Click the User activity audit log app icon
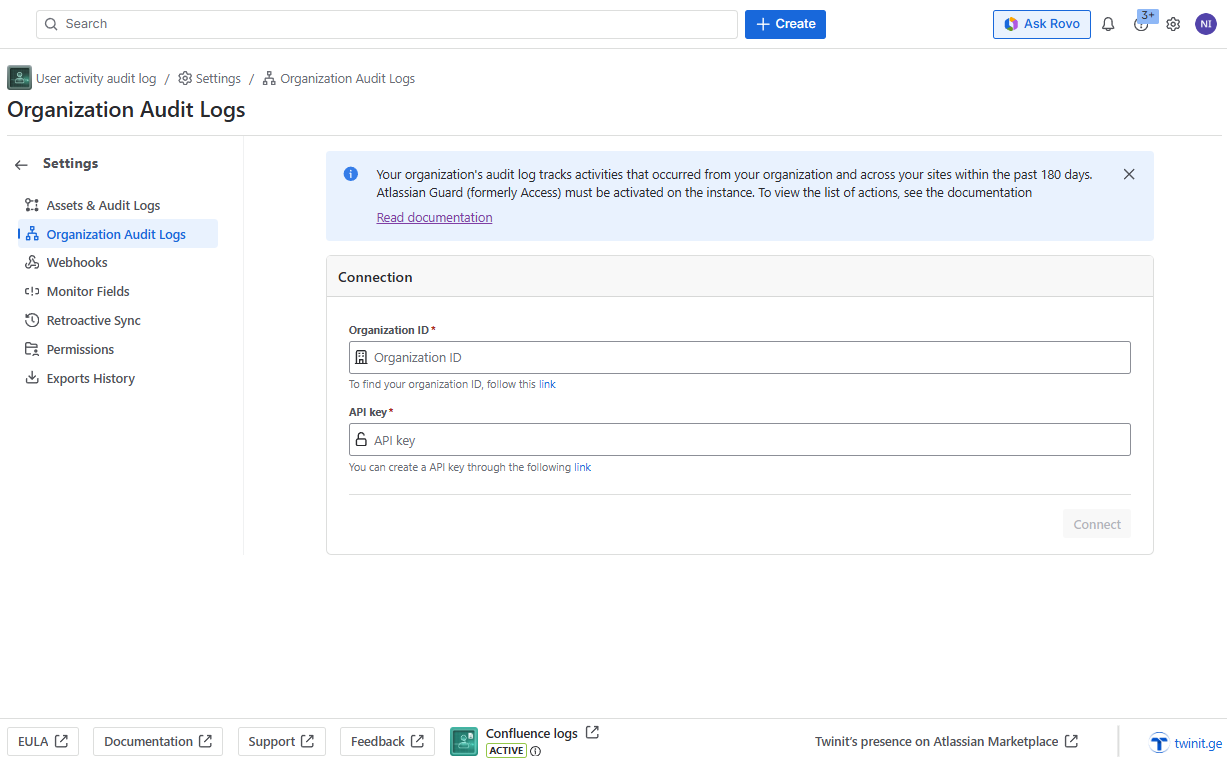 pyautogui.click(x=19, y=78)
